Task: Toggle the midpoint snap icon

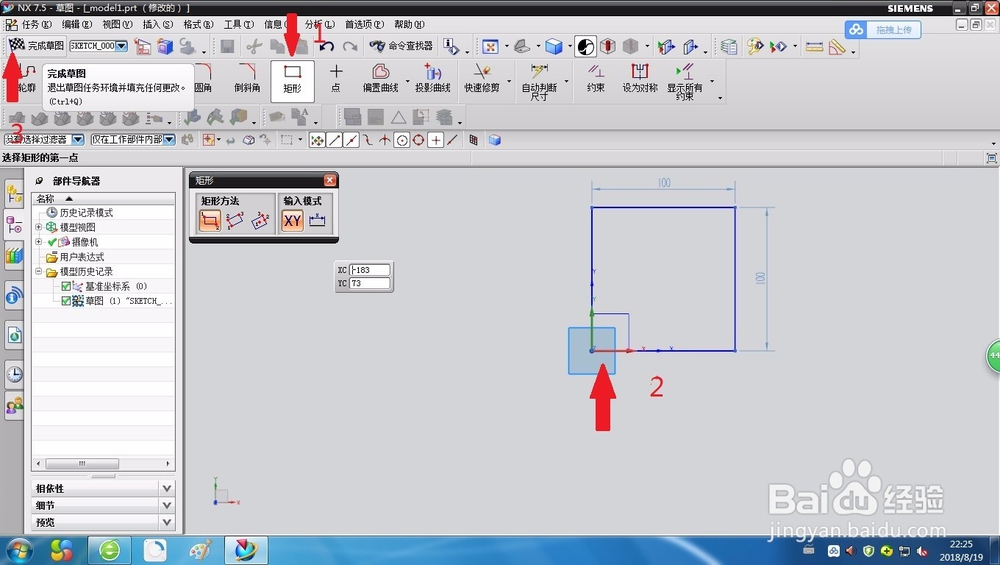Action: tap(351, 140)
